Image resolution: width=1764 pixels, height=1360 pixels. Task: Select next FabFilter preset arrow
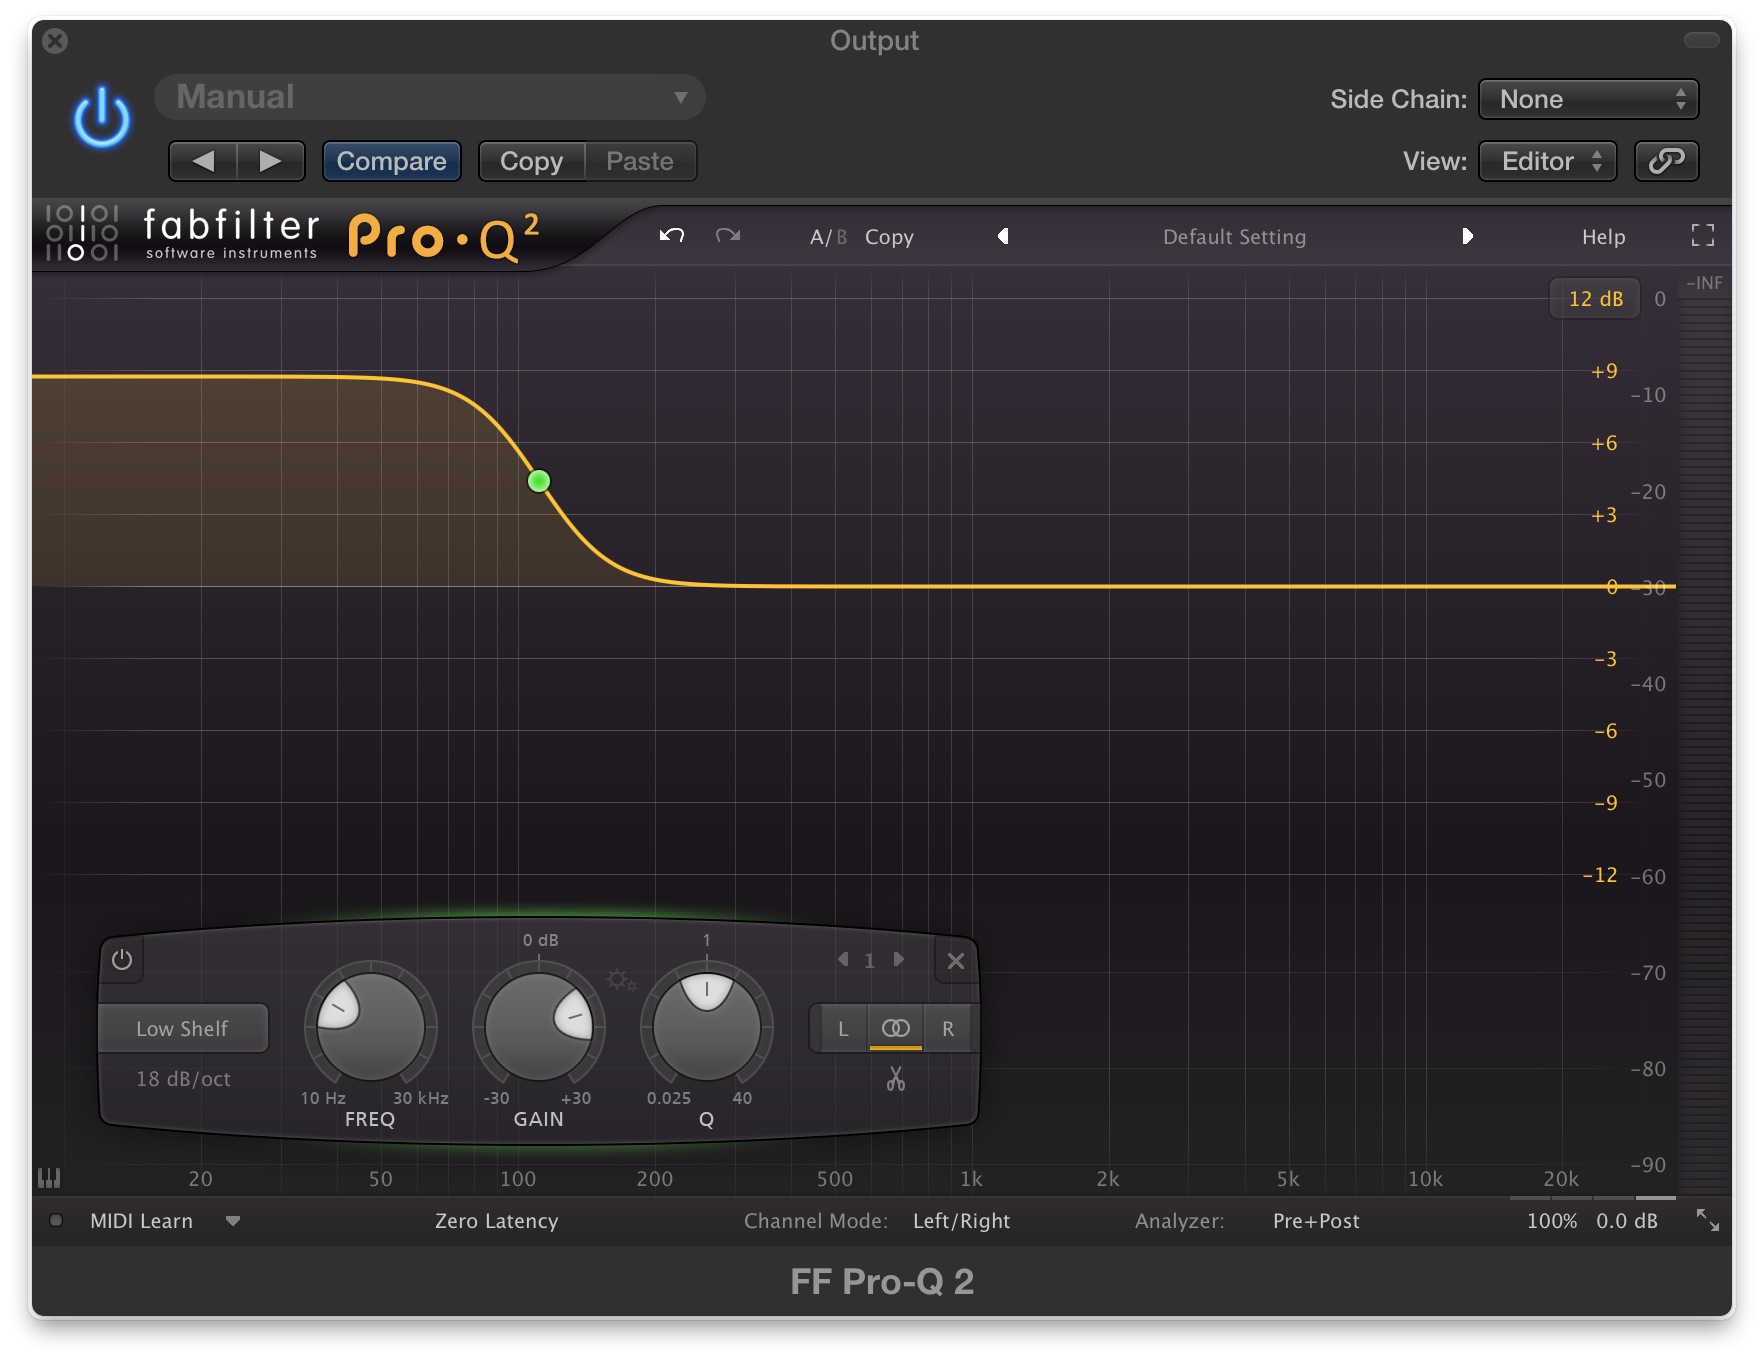point(1467,236)
